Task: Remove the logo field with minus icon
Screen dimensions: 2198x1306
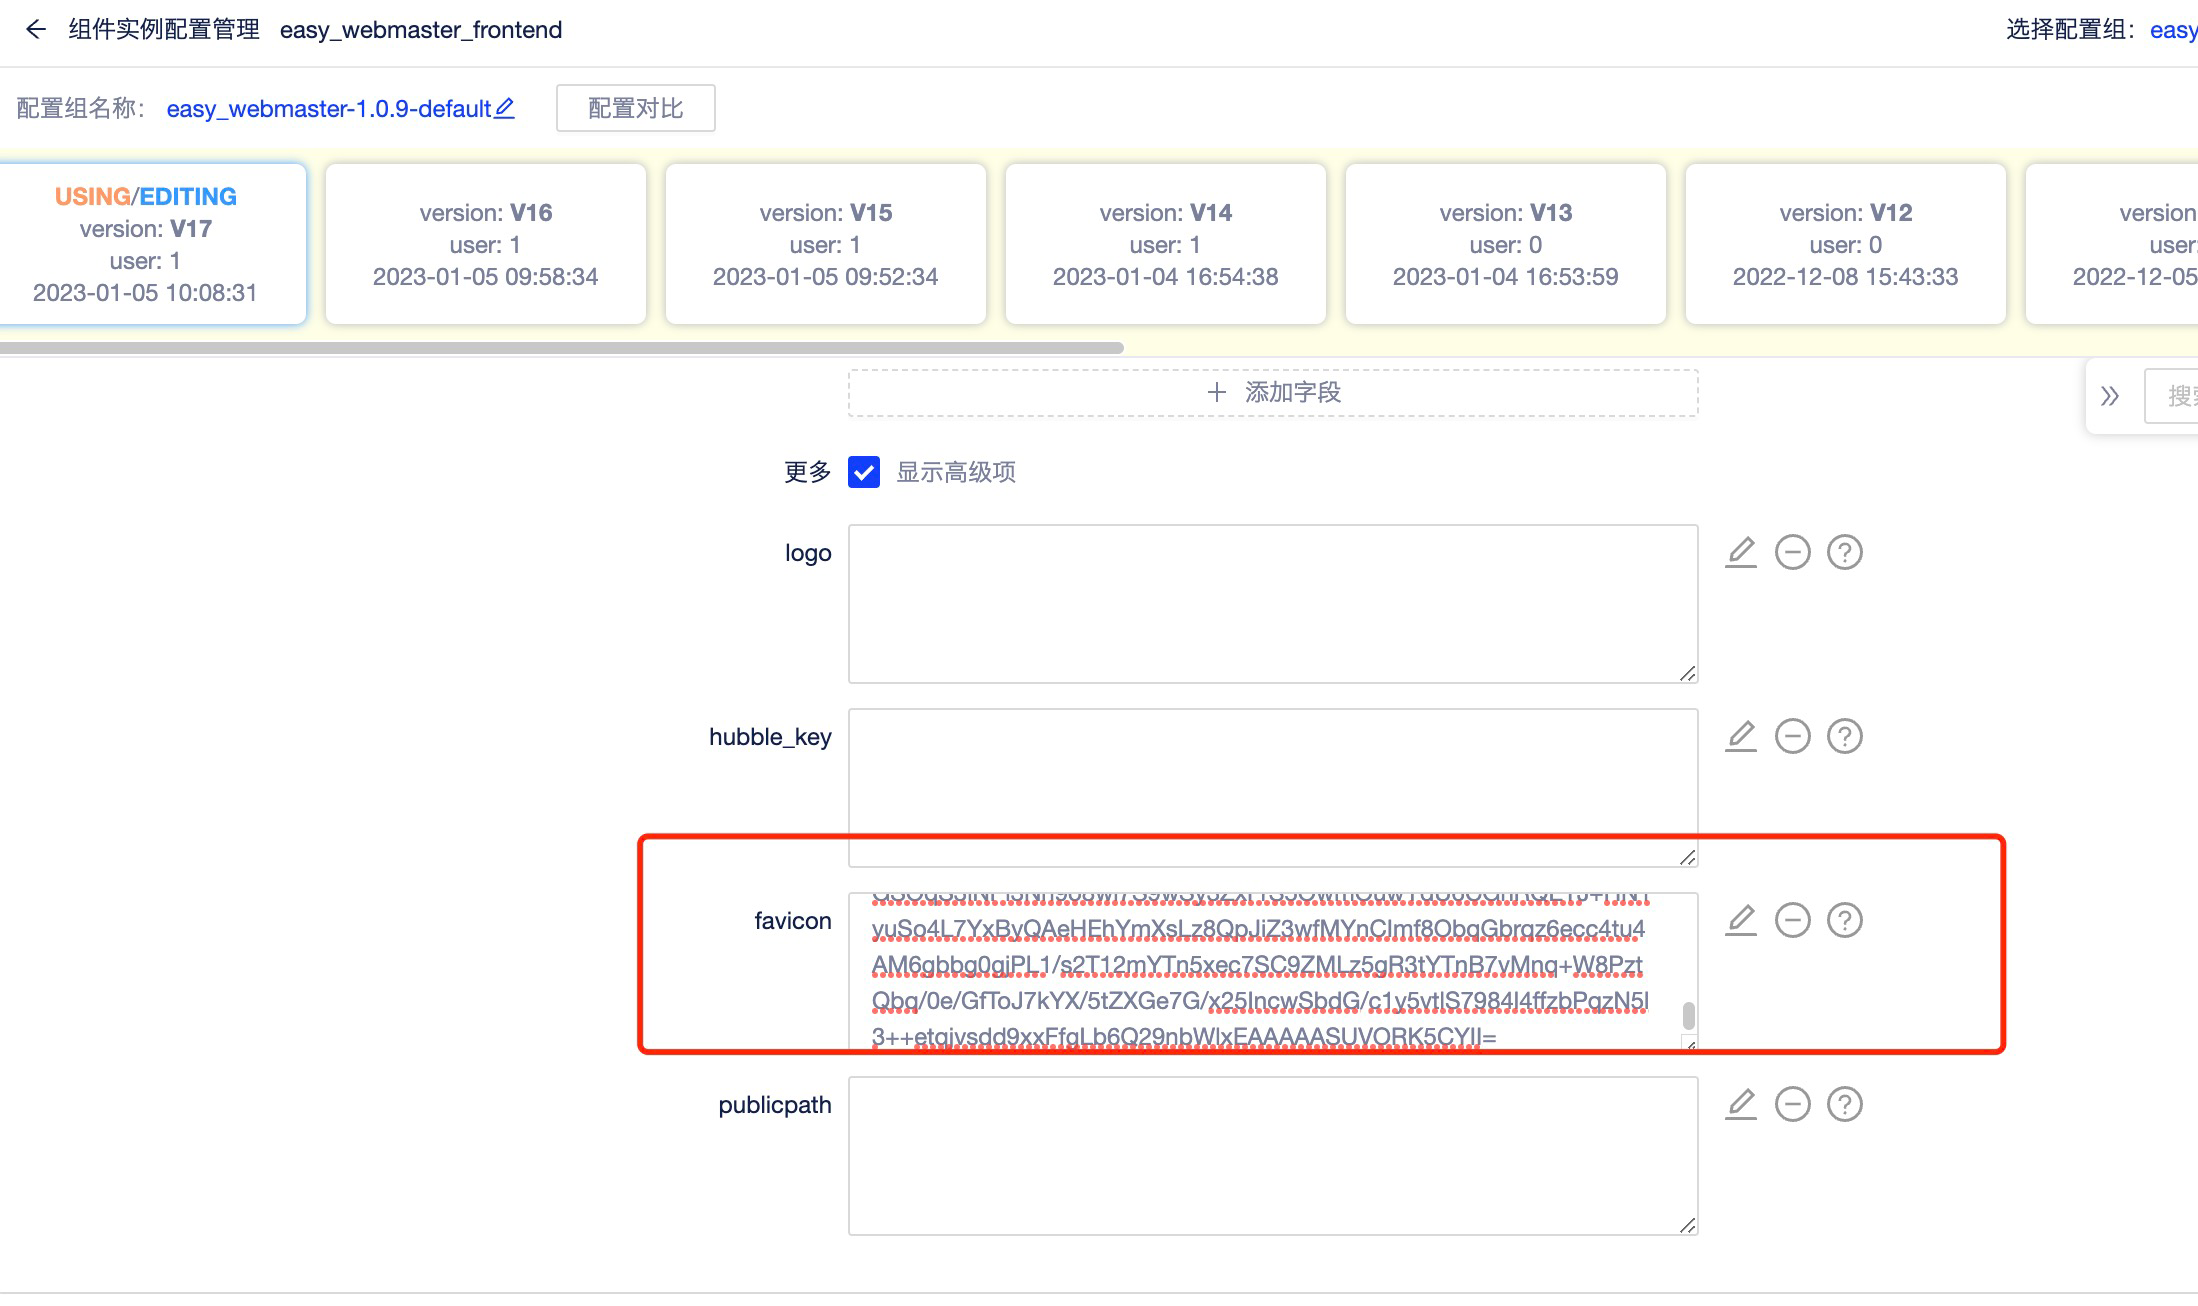Action: (x=1793, y=552)
